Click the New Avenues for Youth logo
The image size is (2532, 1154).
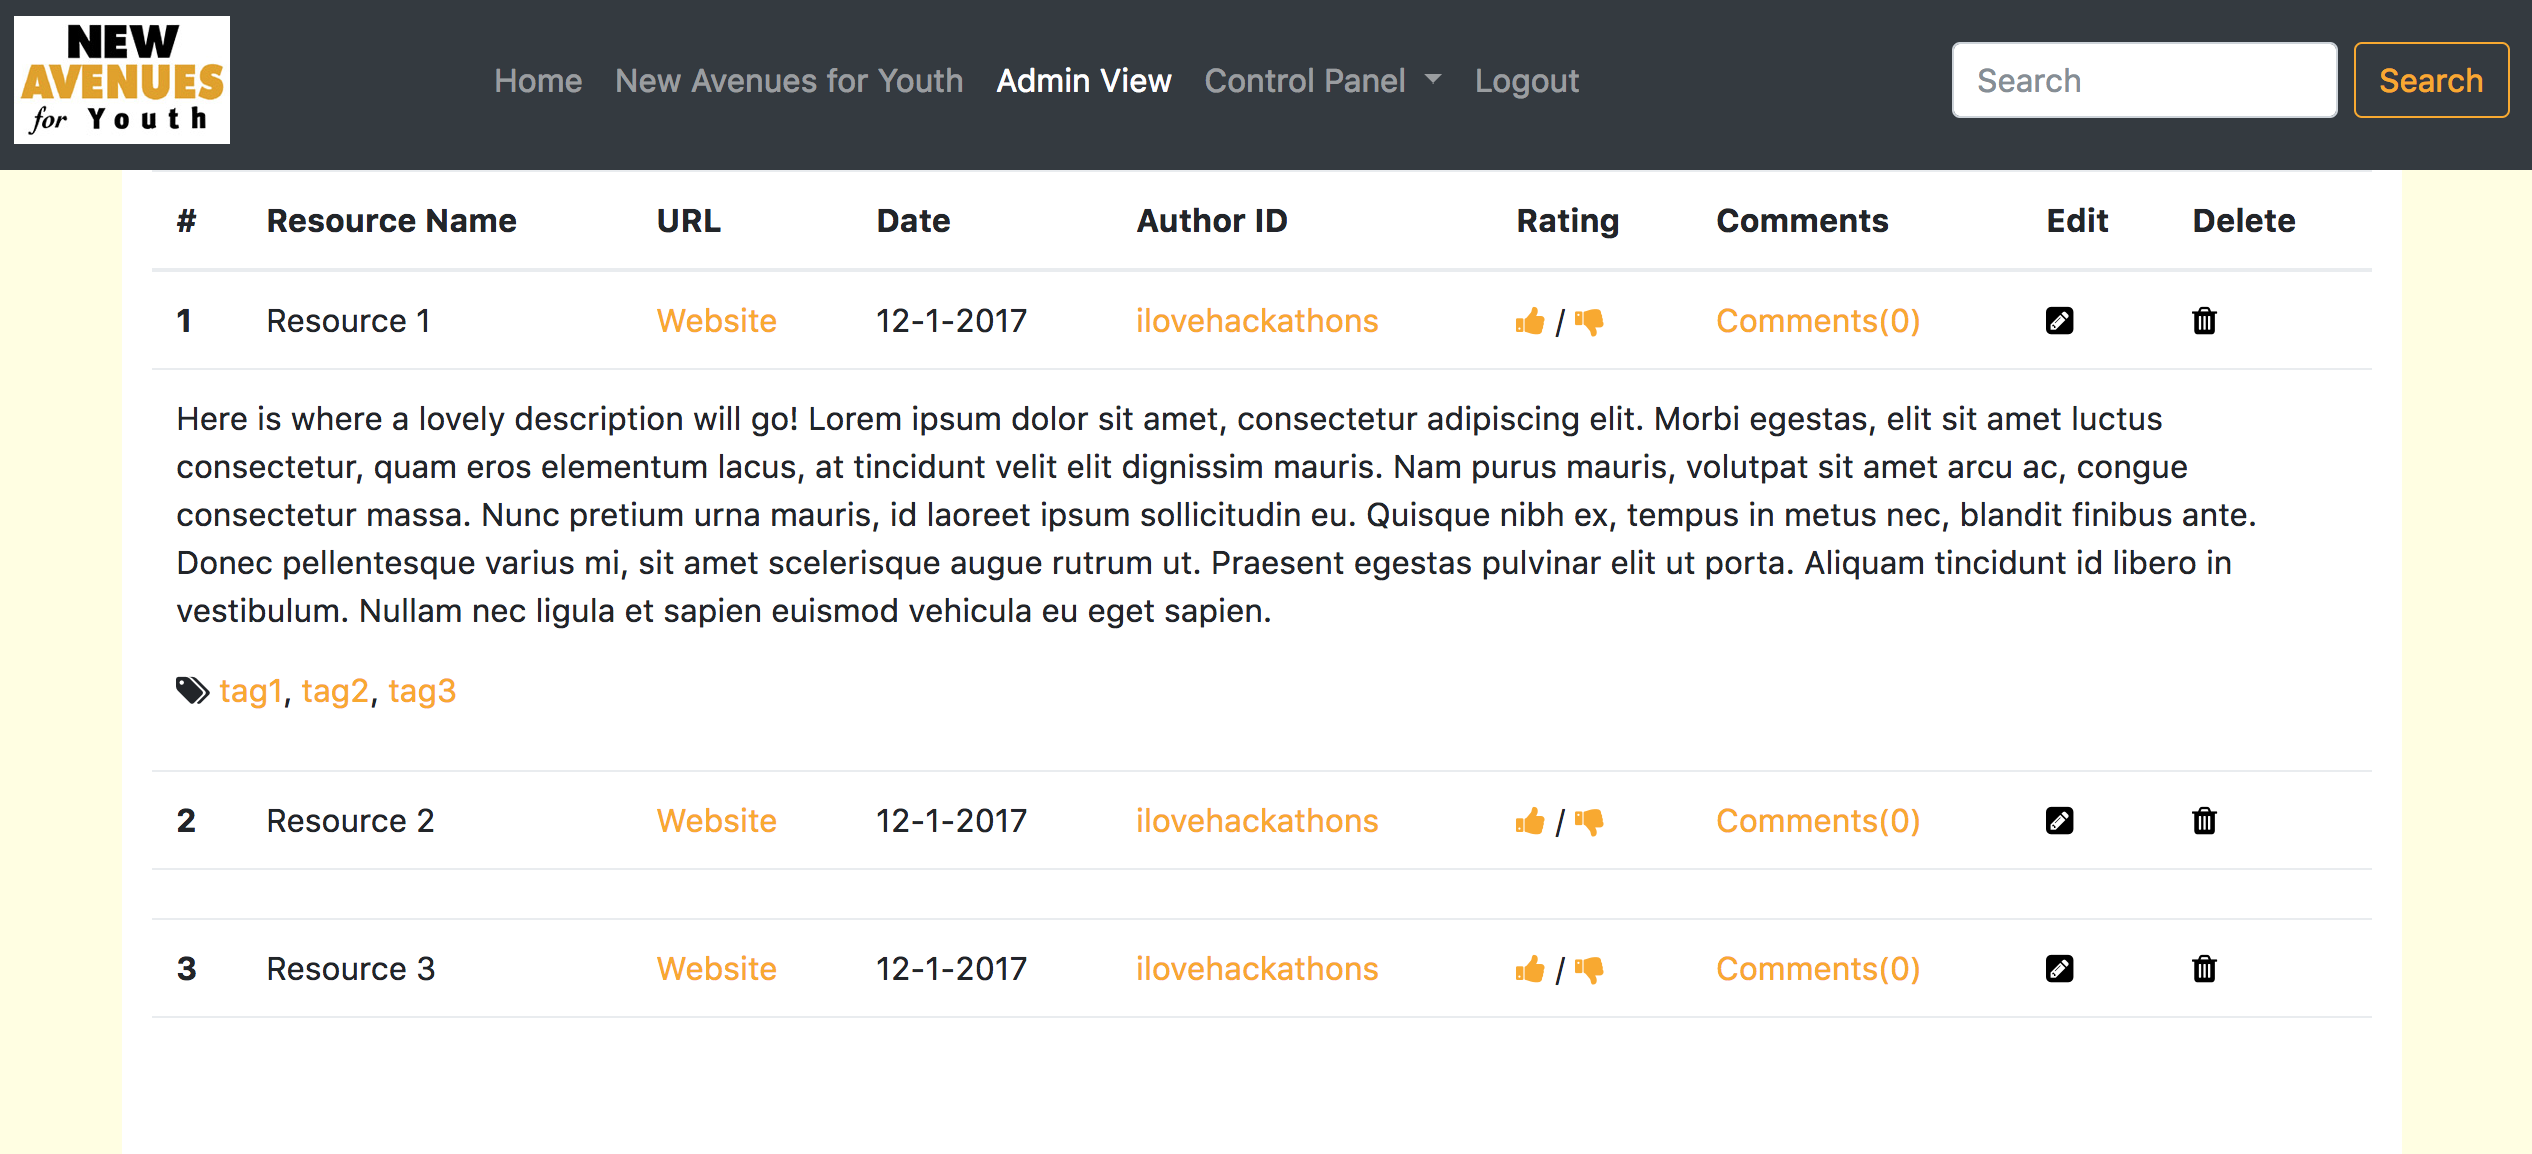pyautogui.click(x=122, y=80)
